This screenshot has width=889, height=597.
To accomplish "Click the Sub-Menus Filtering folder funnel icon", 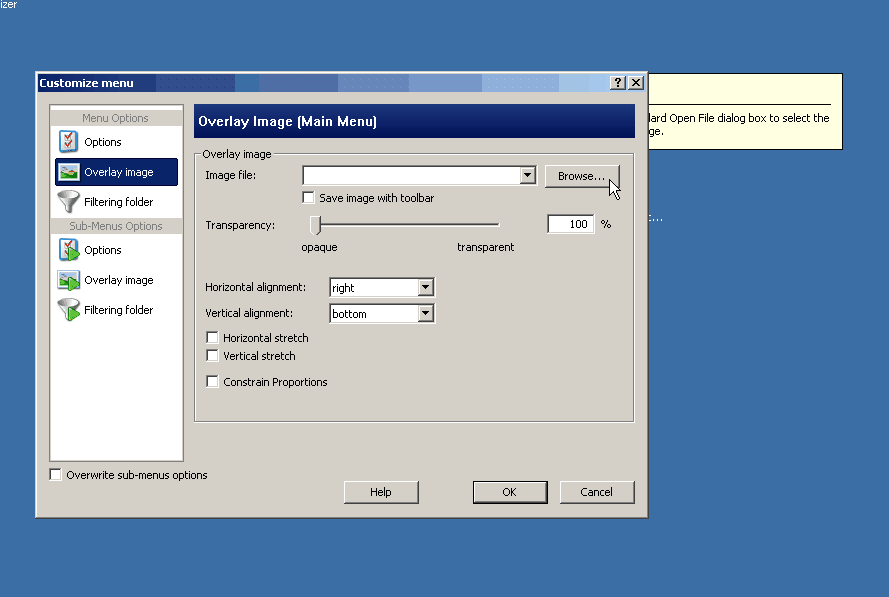I will [69, 310].
